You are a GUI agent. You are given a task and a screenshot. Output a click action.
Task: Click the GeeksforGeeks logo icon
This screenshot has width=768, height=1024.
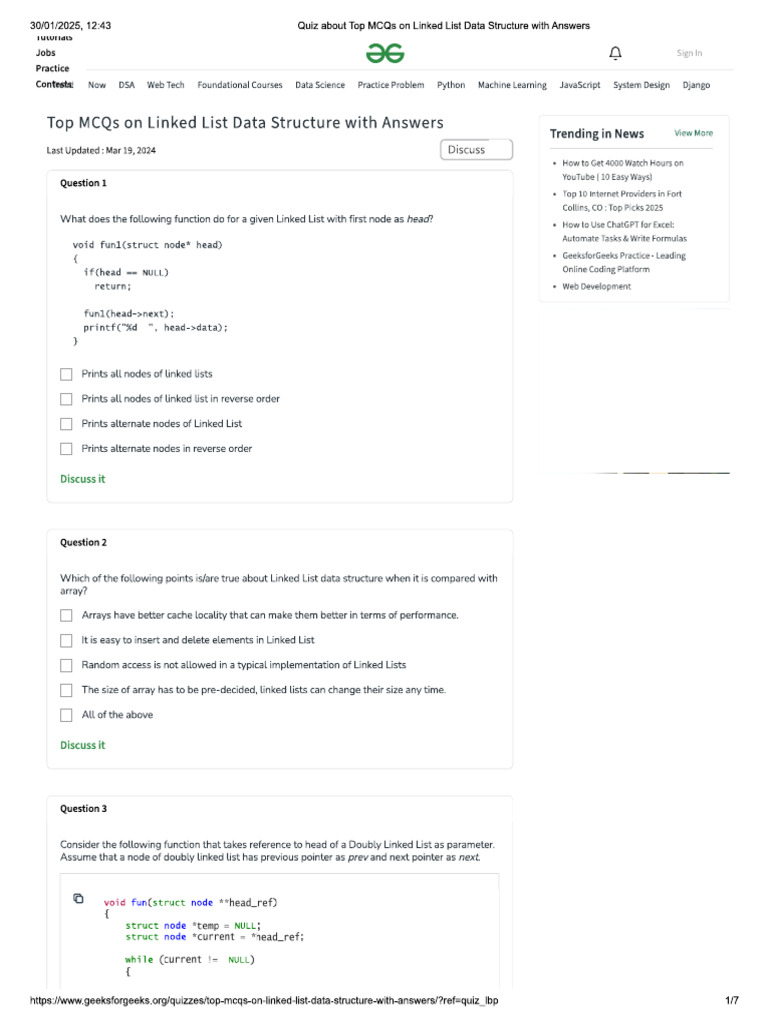point(384,53)
